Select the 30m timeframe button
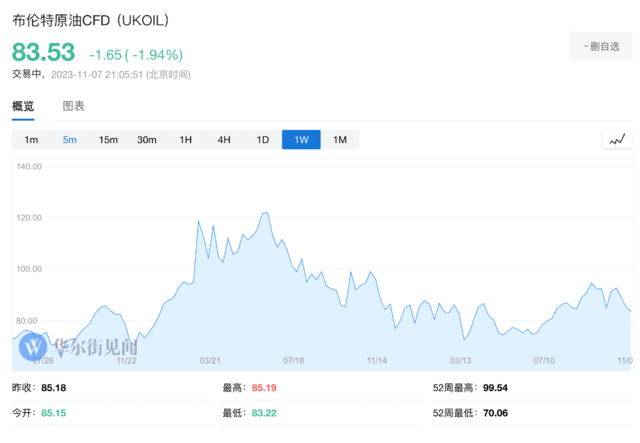Viewport: 640px width, 443px height. [147, 140]
